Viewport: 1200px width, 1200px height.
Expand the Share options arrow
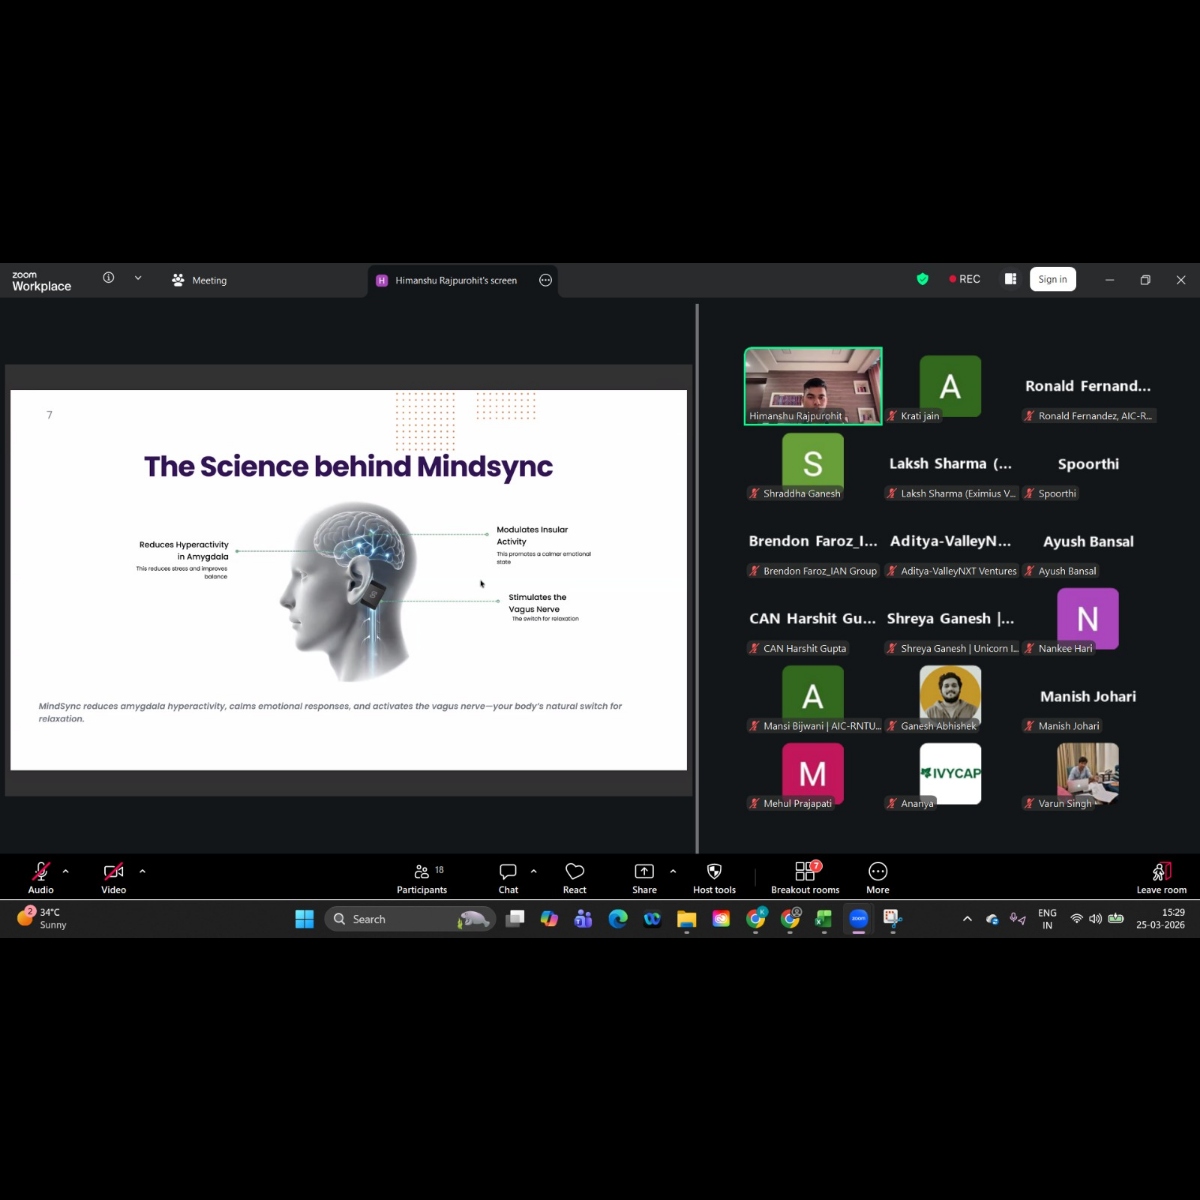click(673, 871)
